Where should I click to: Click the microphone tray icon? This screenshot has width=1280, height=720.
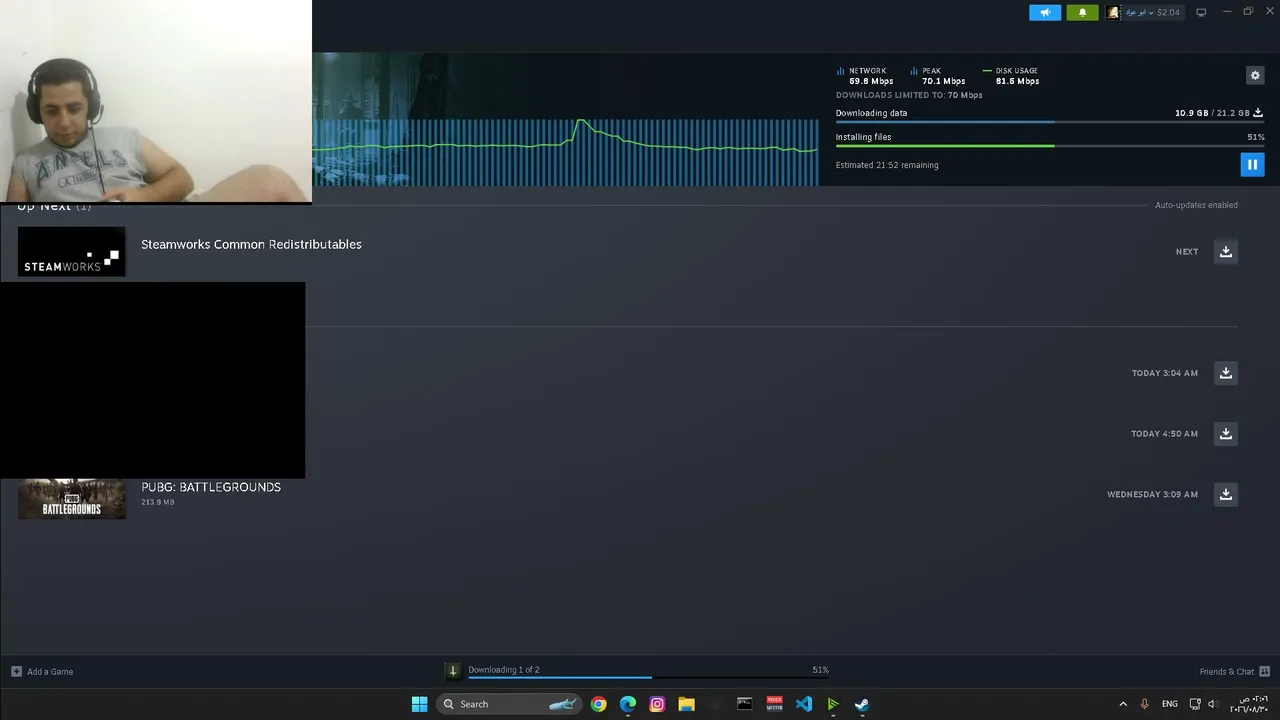[1144, 704]
